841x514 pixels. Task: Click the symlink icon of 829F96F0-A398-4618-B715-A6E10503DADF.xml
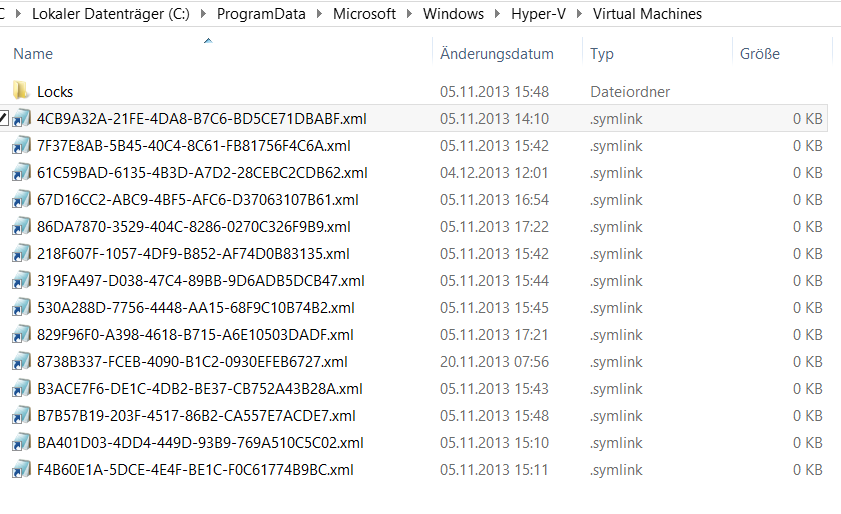pos(21,334)
